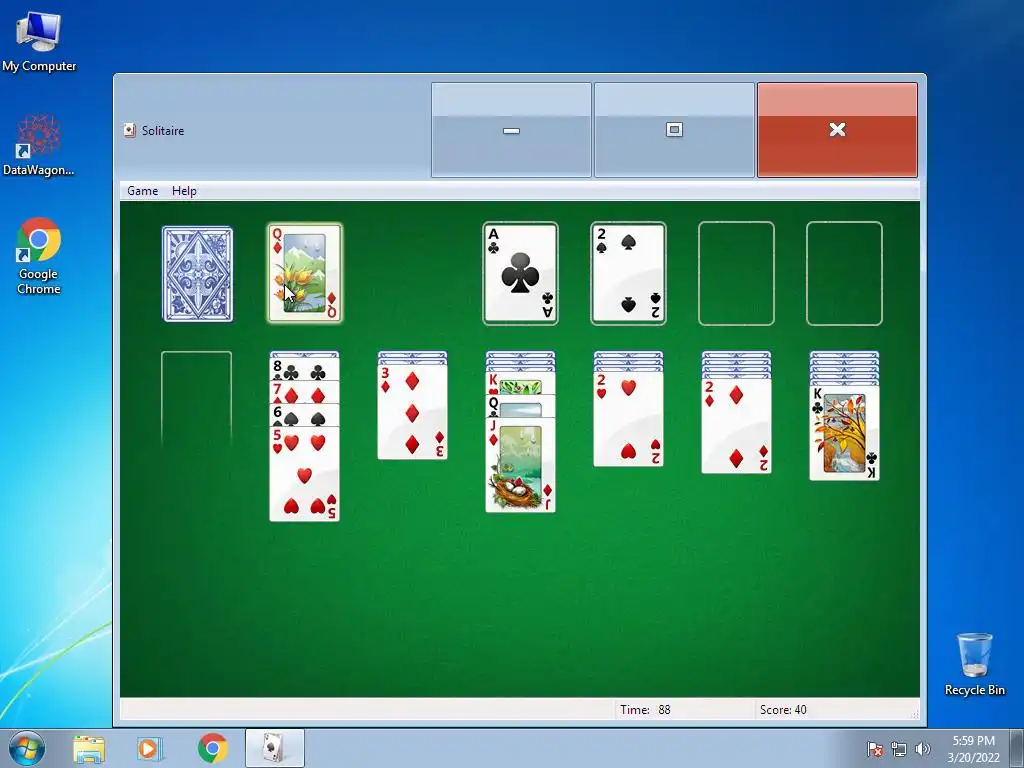Viewport: 1024px width, 768px height.
Task: Minimize the Solitaire window
Action: [511, 130]
